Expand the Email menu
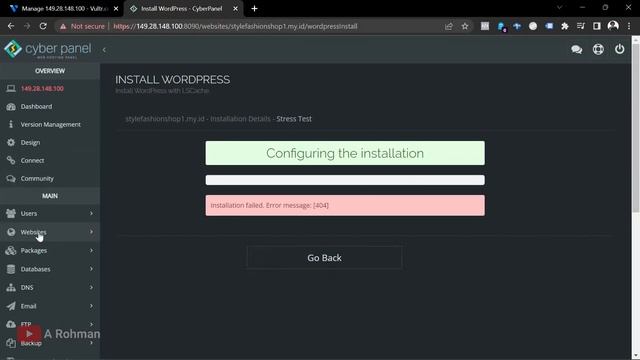 click(x=50, y=306)
